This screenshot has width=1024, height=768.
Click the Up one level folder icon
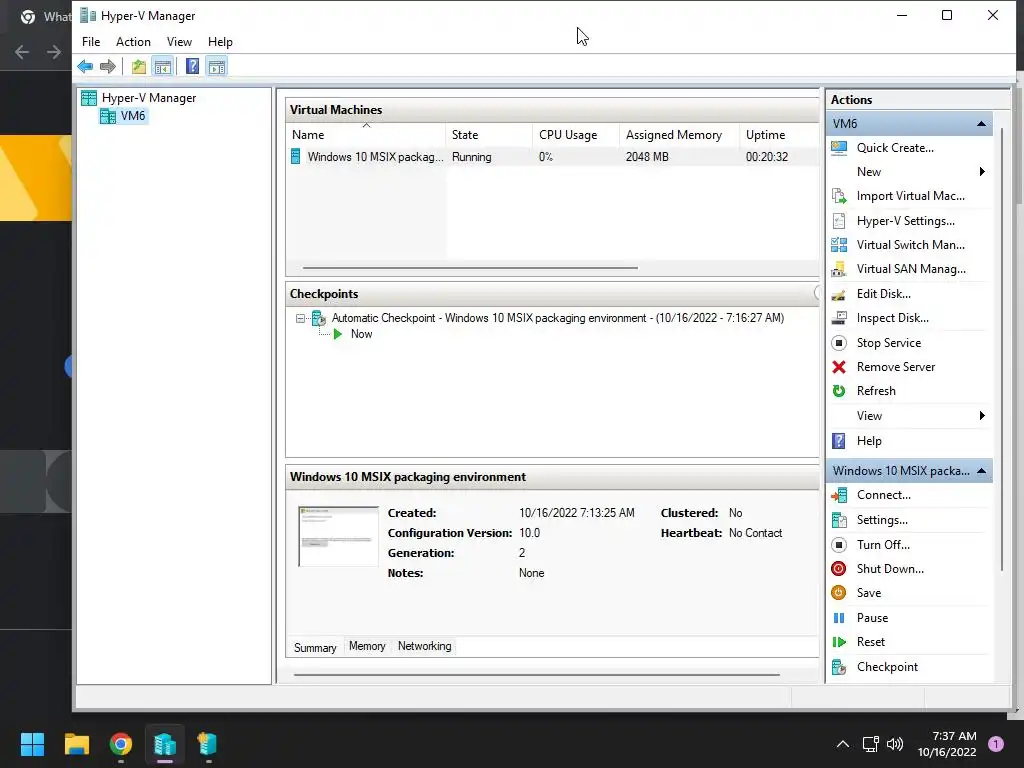[138, 67]
